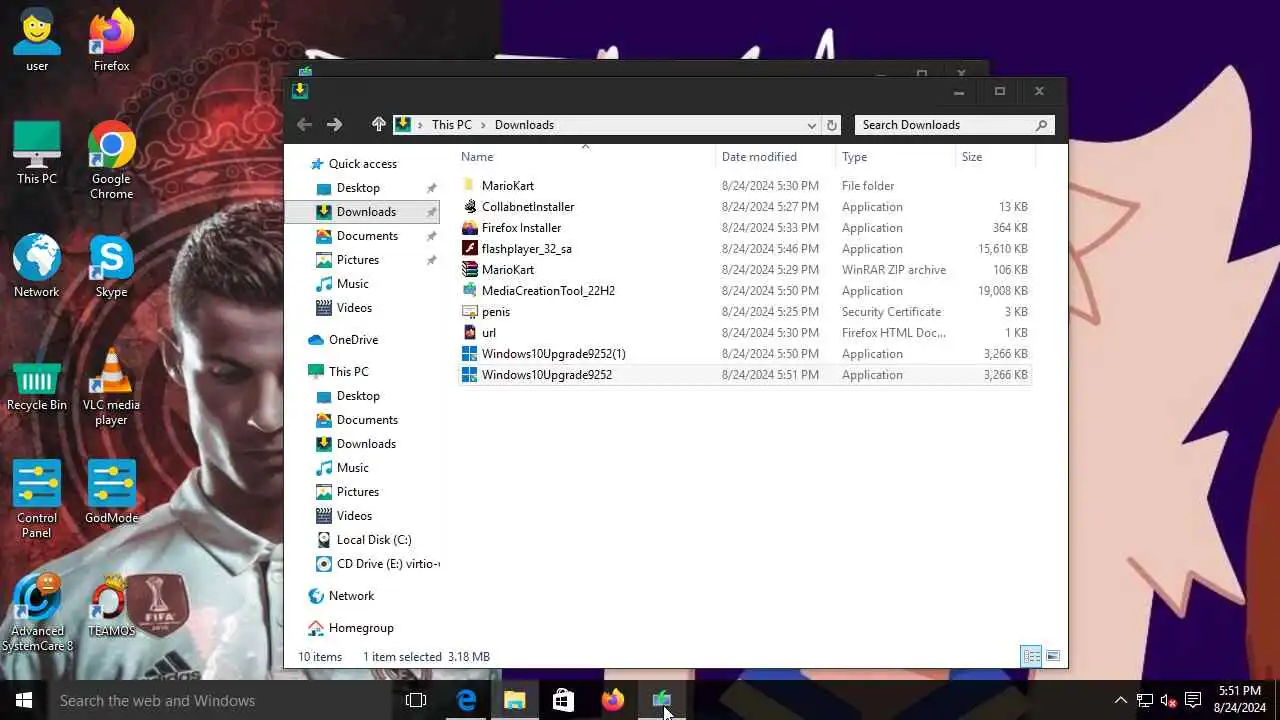Expand the This PC breadcrumb chevron
The height and width of the screenshot is (720, 1280).
(483, 125)
